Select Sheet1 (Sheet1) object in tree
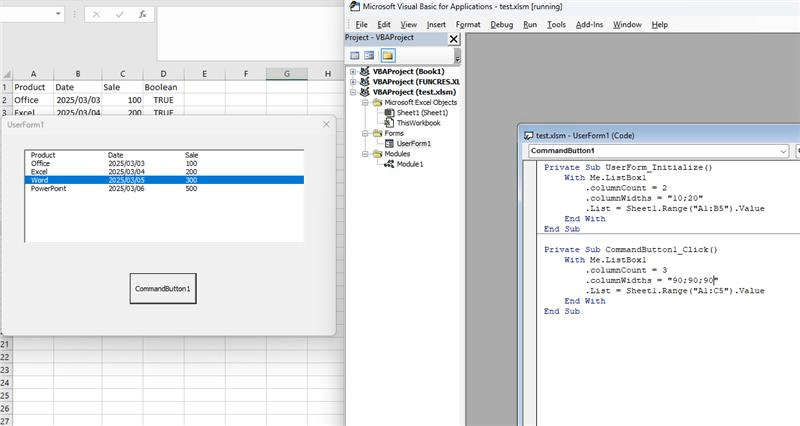Image resolution: width=800 pixels, height=426 pixels. pyautogui.click(x=422, y=113)
